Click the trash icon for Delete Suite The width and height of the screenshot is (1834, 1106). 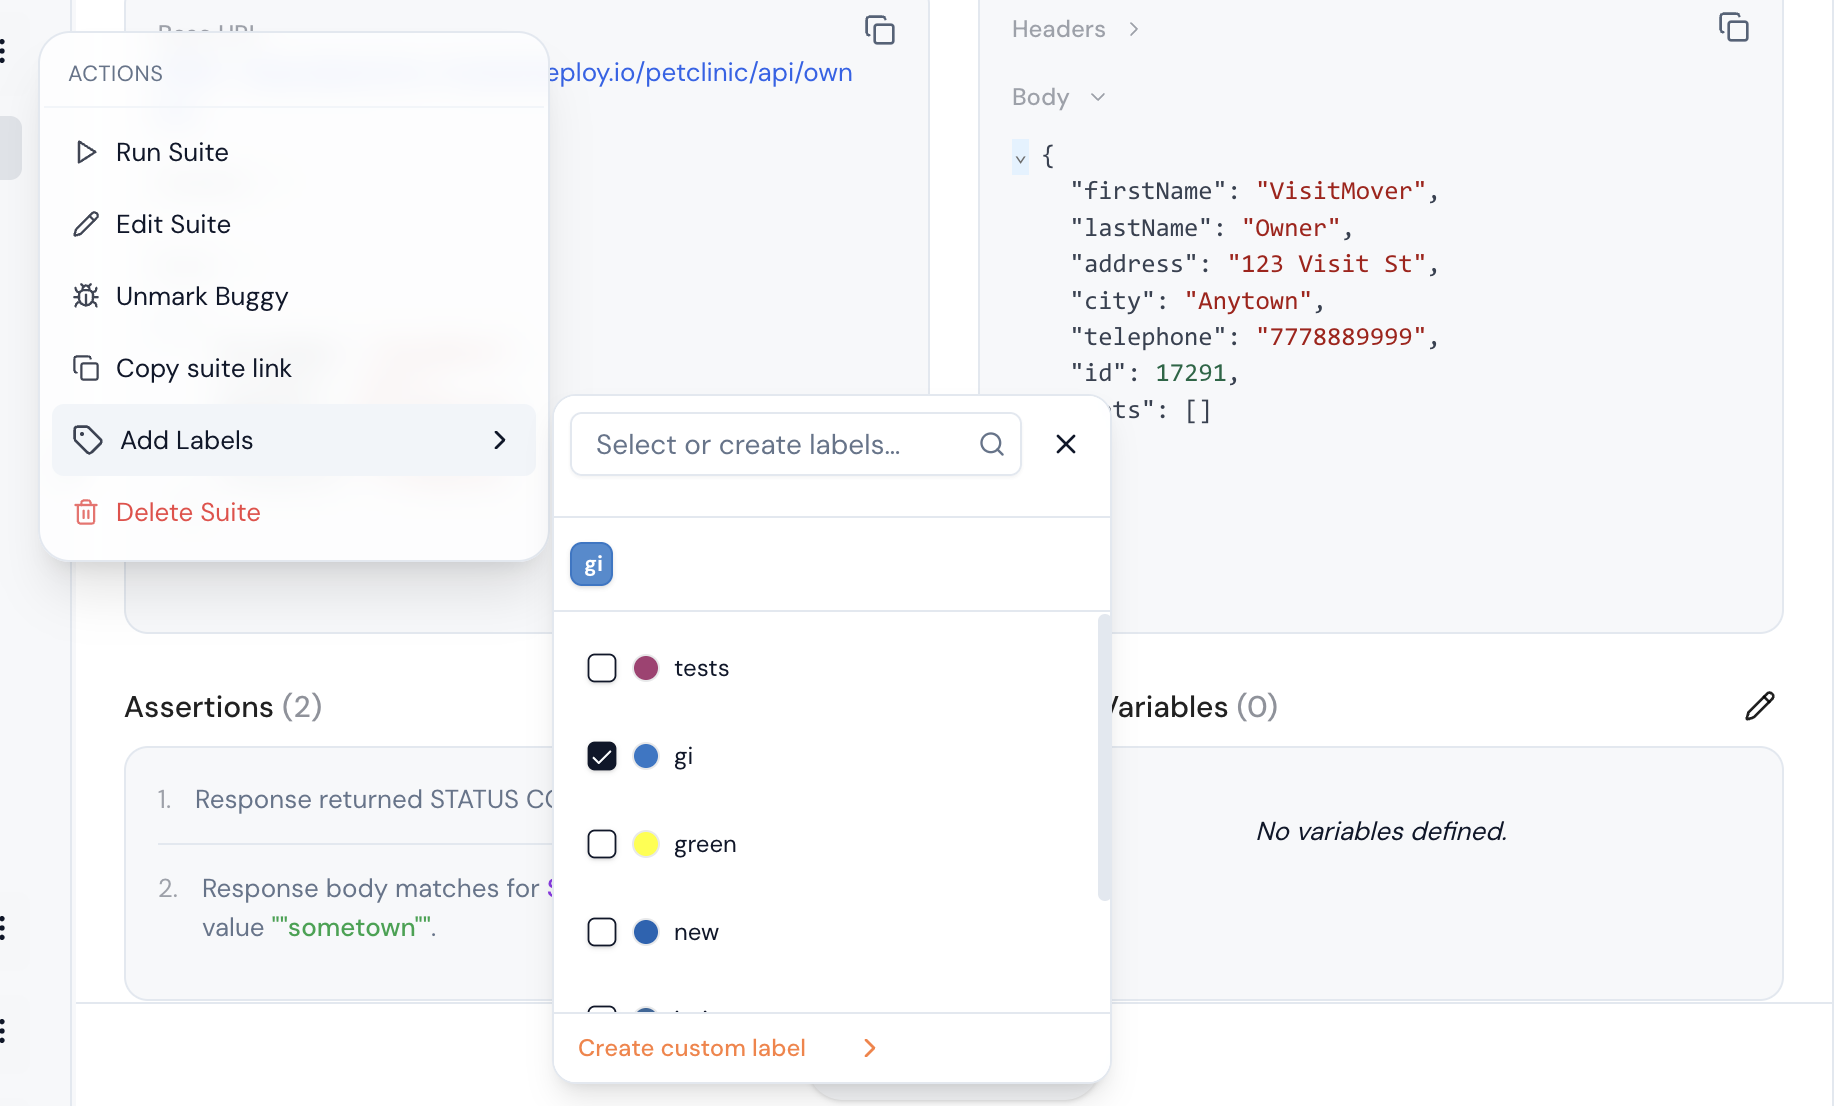click(x=86, y=512)
